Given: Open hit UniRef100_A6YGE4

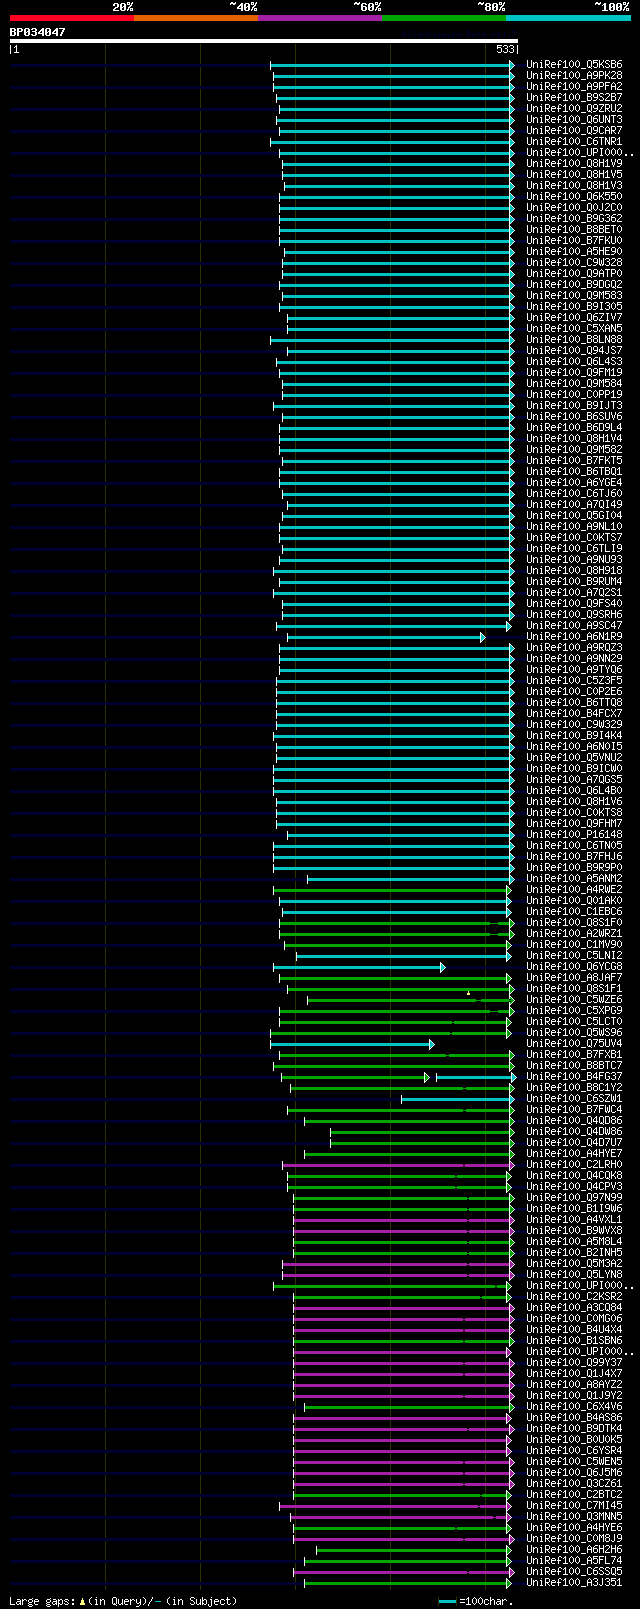Looking at the screenshot, I should pyautogui.click(x=574, y=483).
